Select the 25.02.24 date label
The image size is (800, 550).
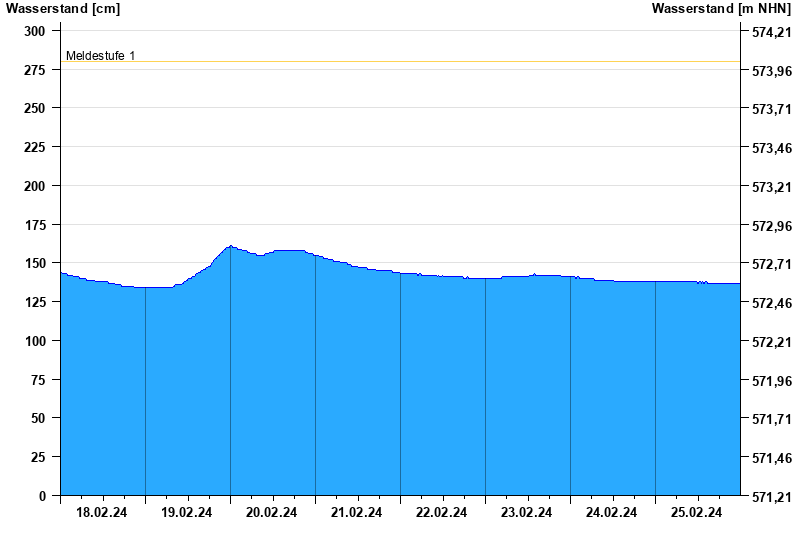(697, 513)
